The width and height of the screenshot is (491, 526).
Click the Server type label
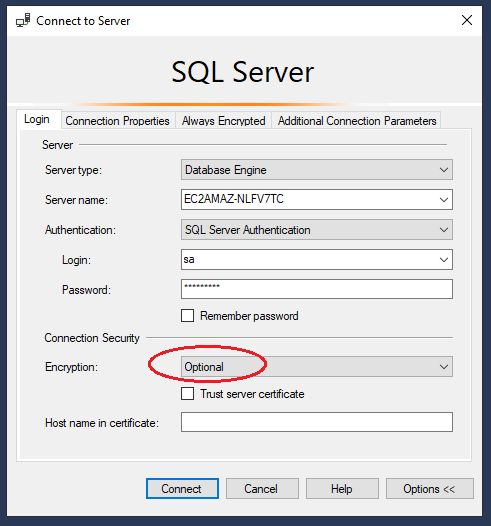(x=73, y=170)
